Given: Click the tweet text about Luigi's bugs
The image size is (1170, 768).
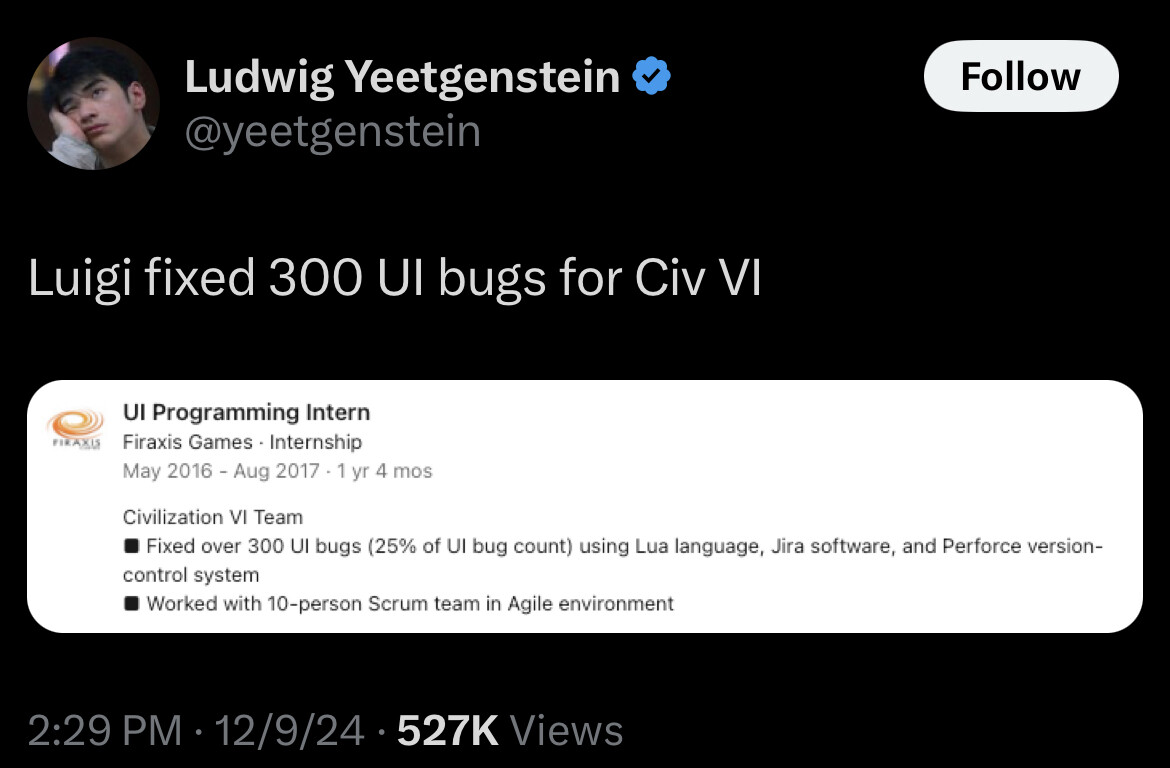Looking at the screenshot, I should [395, 279].
